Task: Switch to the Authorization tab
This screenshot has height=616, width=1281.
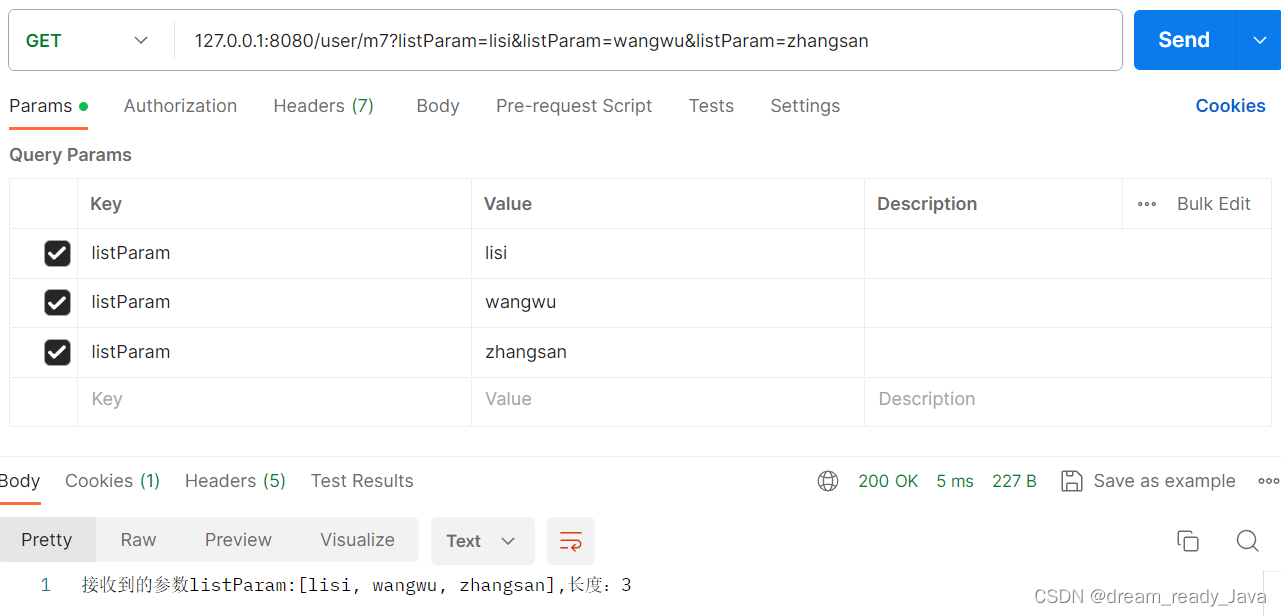Action: 180,106
